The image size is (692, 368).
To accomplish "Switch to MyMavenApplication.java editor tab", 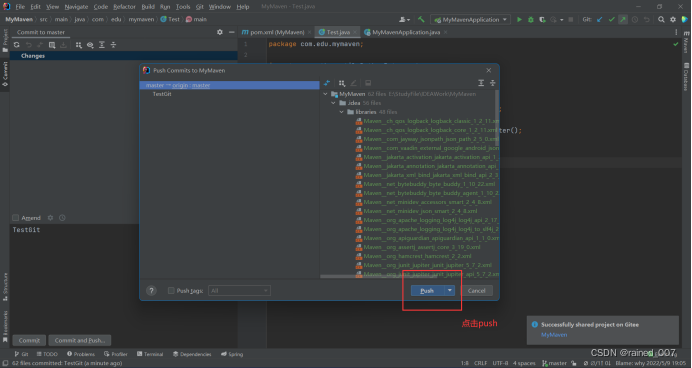I will (x=406, y=32).
